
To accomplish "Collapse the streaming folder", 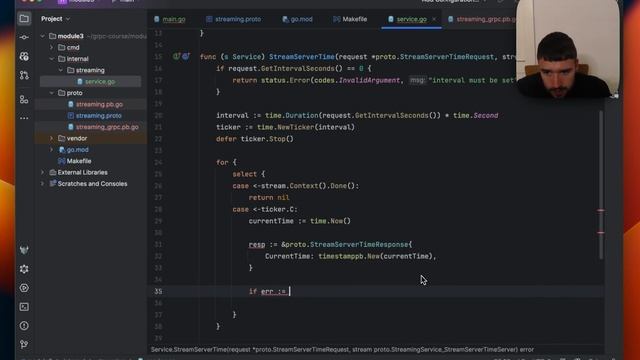I will [x=60, y=70].
